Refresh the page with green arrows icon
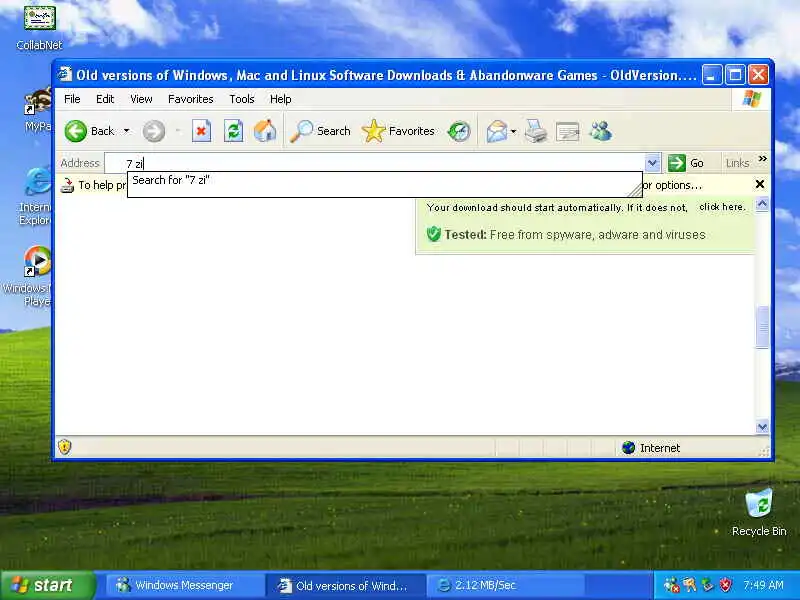This screenshot has height=600, width=800. pyautogui.click(x=233, y=131)
